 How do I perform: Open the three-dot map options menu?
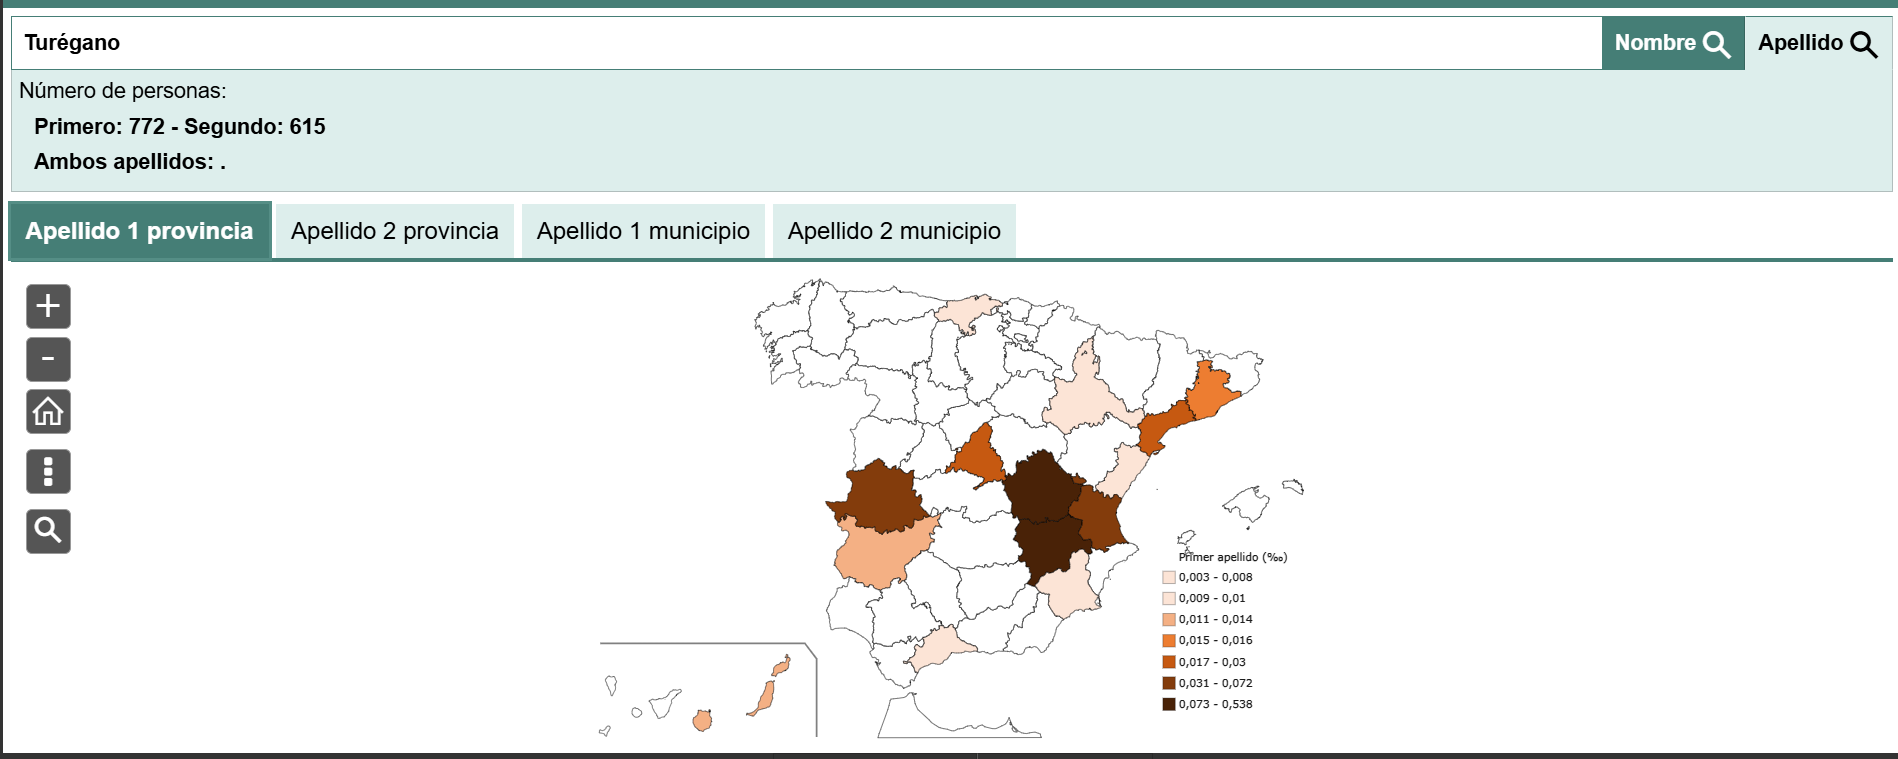(48, 471)
